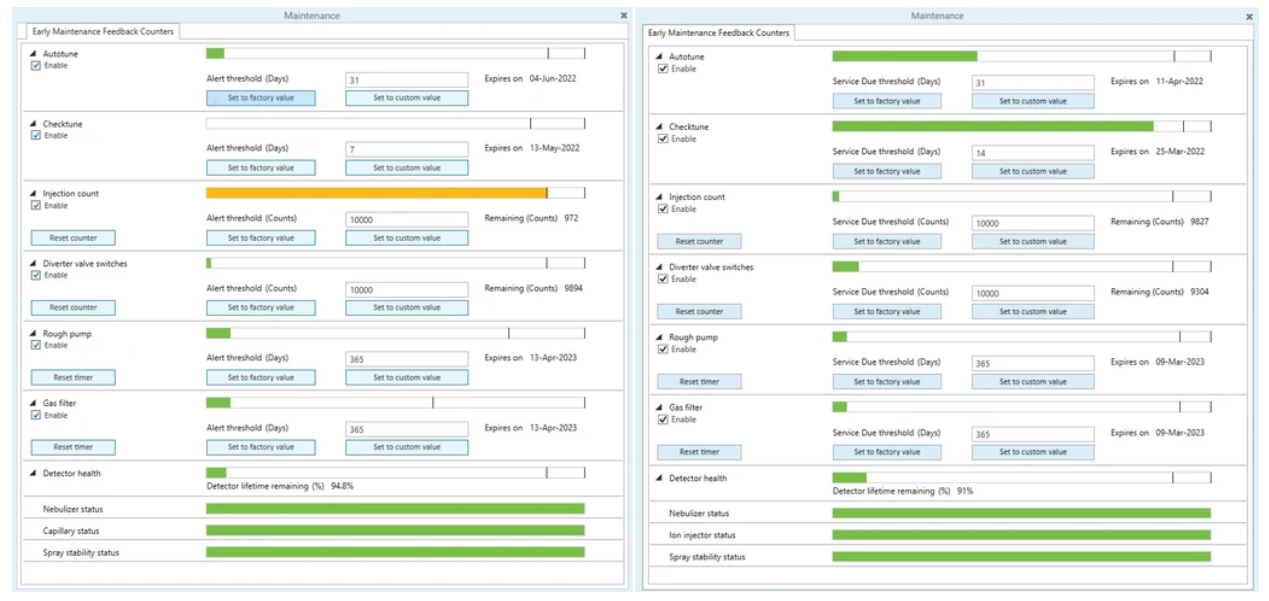The width and height of the screenshot is (1269, 601).
Task: Reset Diverter valve switches counter, right window
Action: click(699, 311)
